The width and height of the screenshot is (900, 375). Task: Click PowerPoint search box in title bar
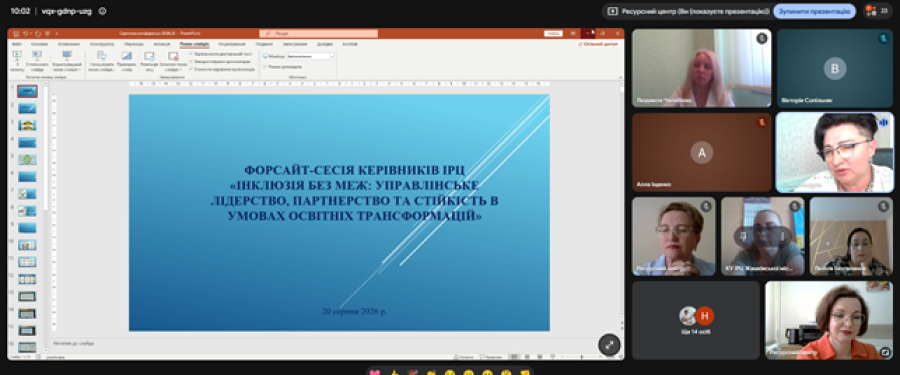[319, 33]
